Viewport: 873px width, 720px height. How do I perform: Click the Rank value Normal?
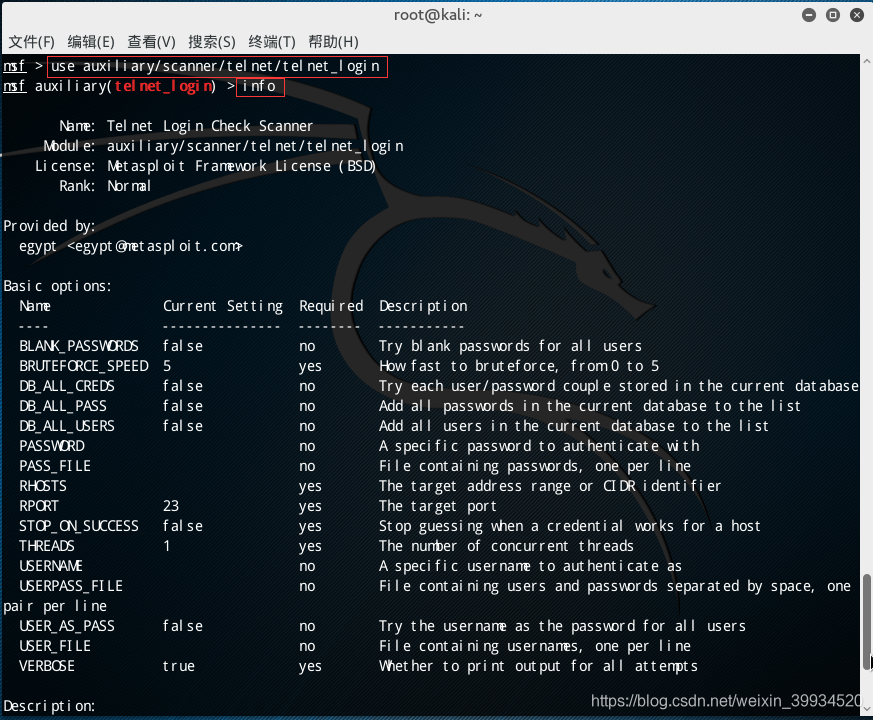click(x=129, y=186)
